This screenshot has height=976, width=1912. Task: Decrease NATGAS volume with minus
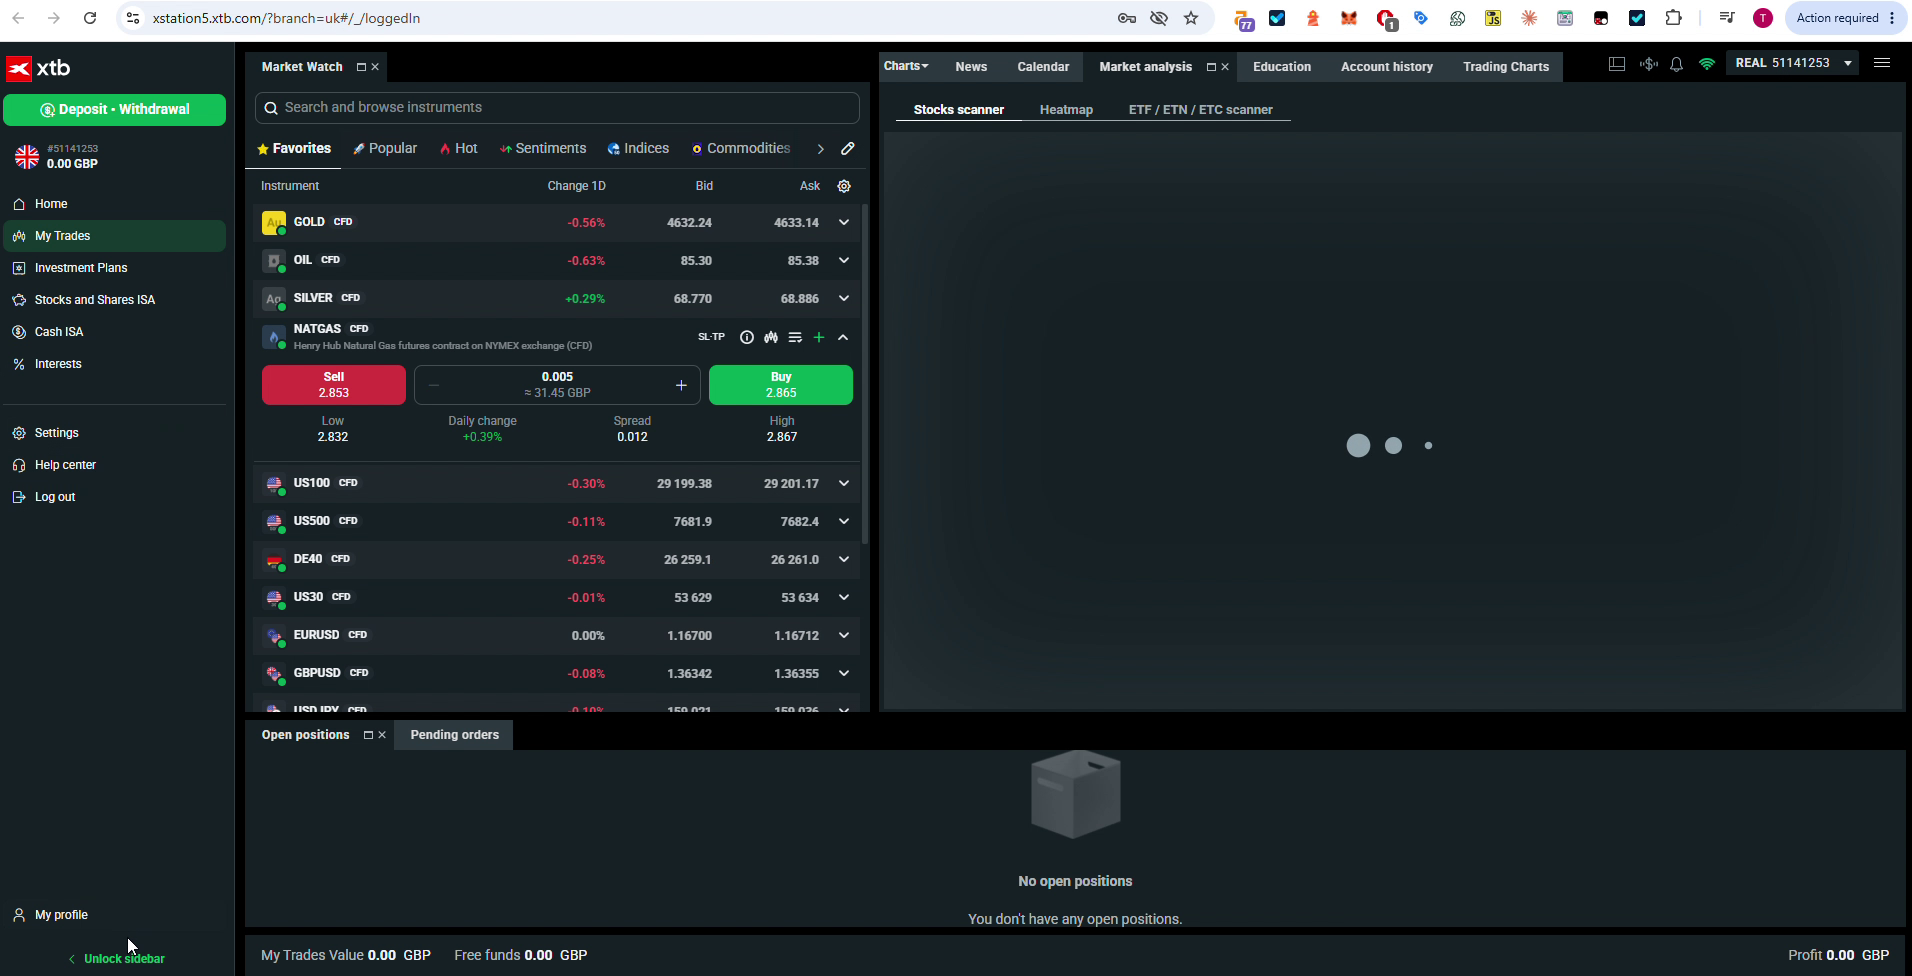[433, 385]
